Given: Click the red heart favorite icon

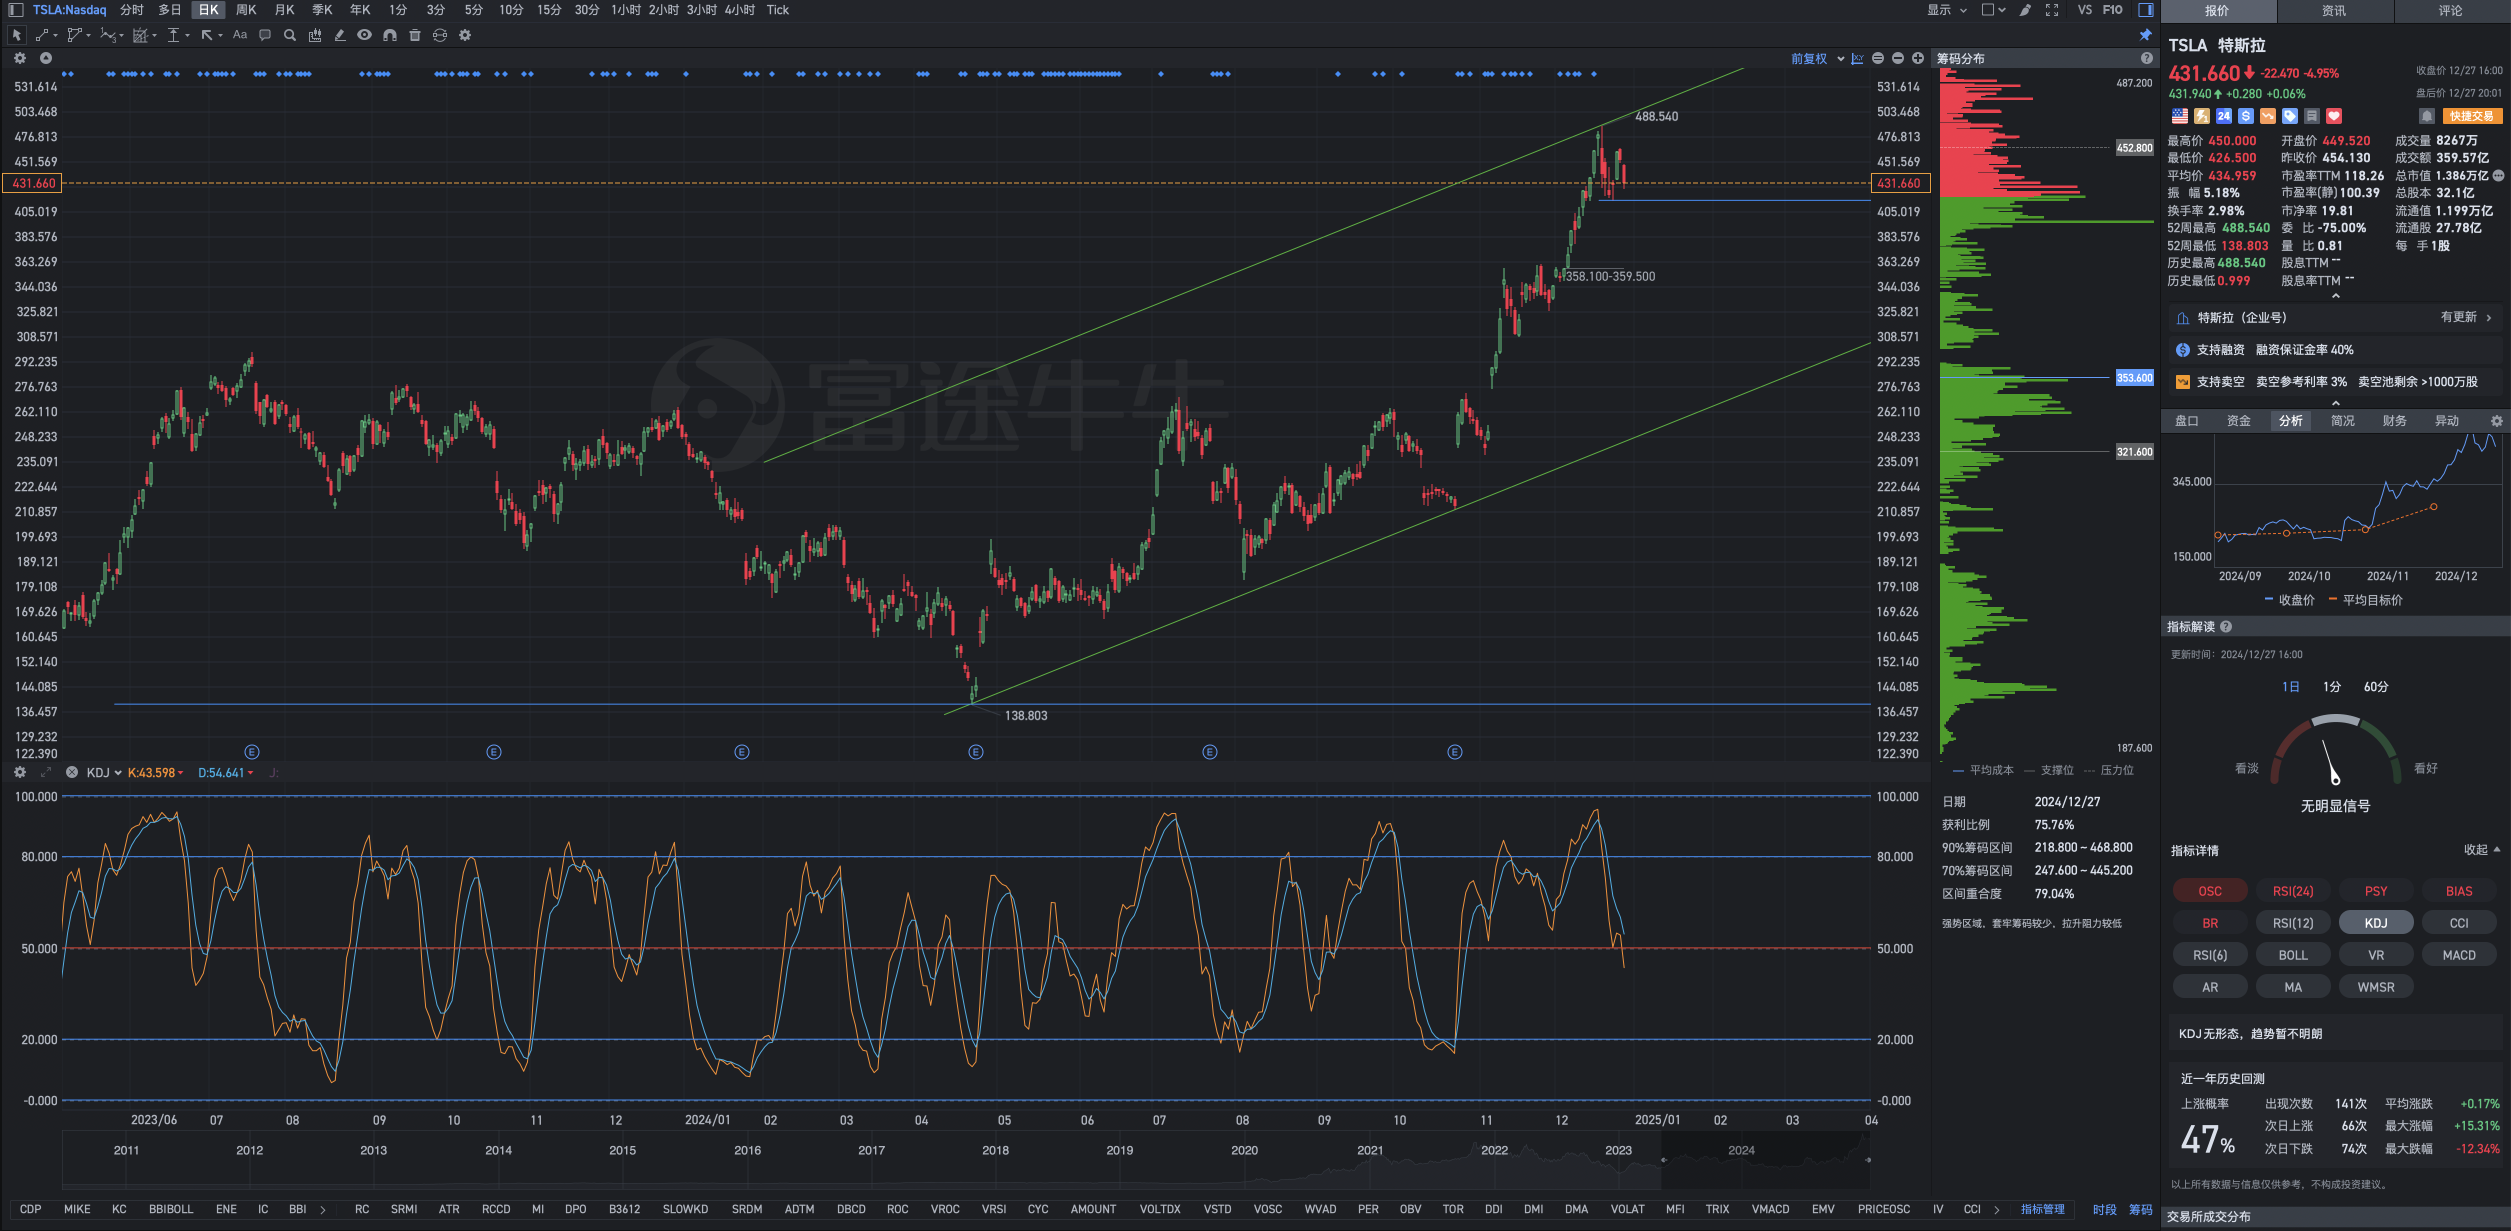Looking at the screenshot, I should 2334,116.
